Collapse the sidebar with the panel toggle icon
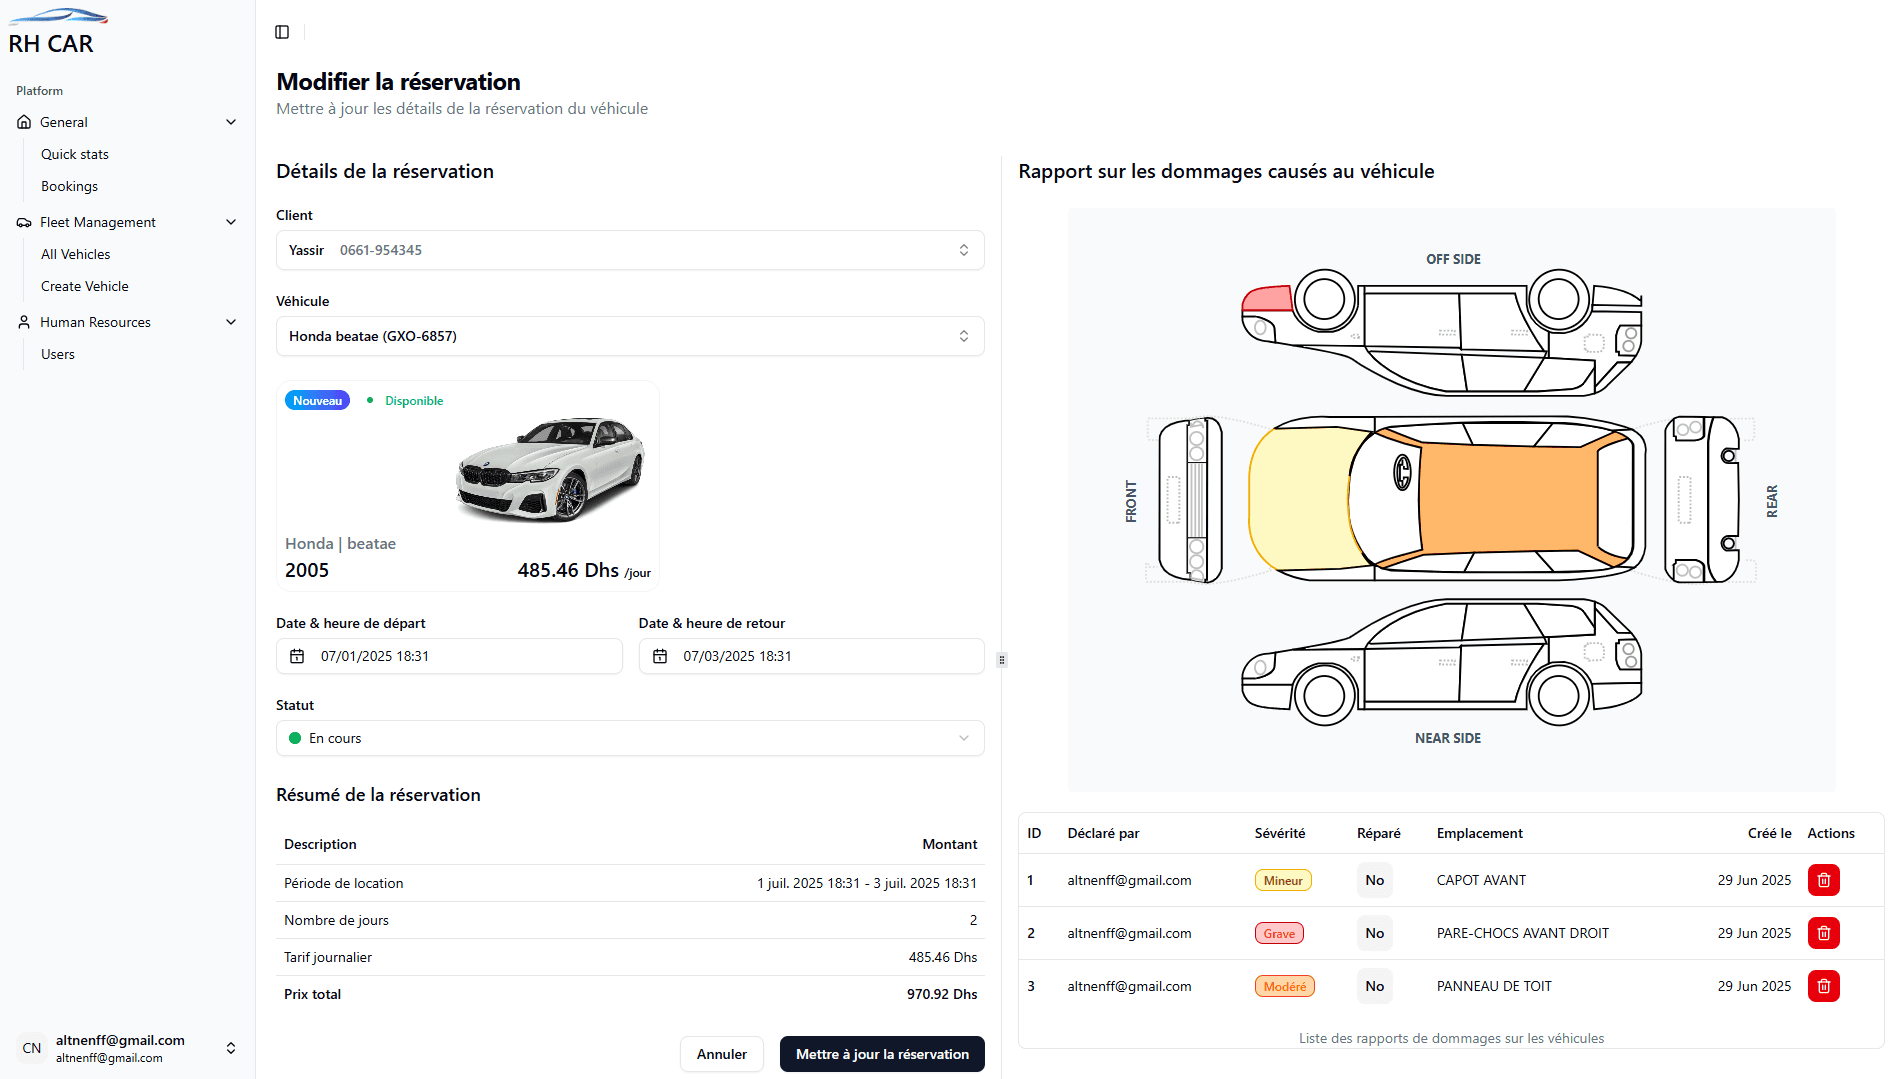Screen dimensions: 1903x1079 click(x=281, y=31)
